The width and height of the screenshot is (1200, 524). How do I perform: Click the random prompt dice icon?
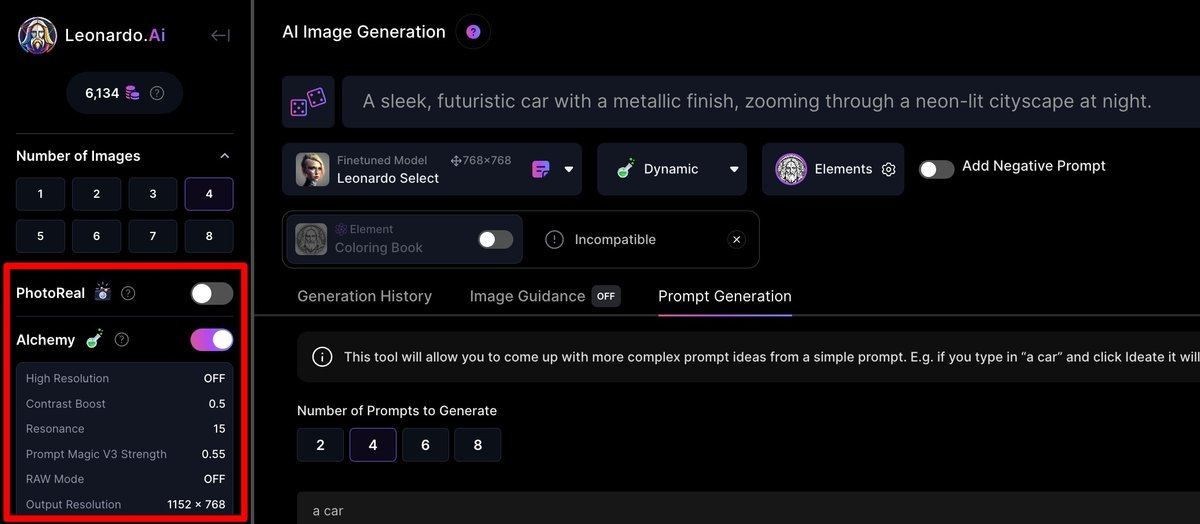pos(307,102)
